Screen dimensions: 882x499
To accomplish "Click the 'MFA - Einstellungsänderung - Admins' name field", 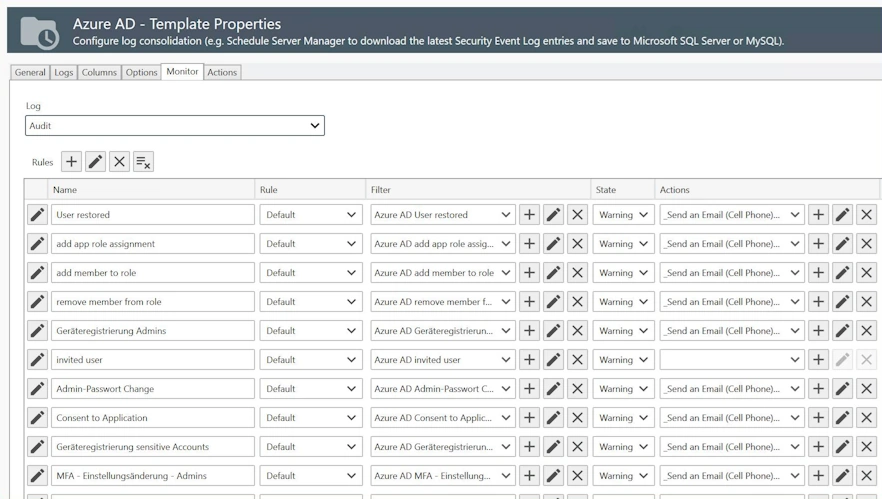I will pyautogui.click(x=152, y=475).
